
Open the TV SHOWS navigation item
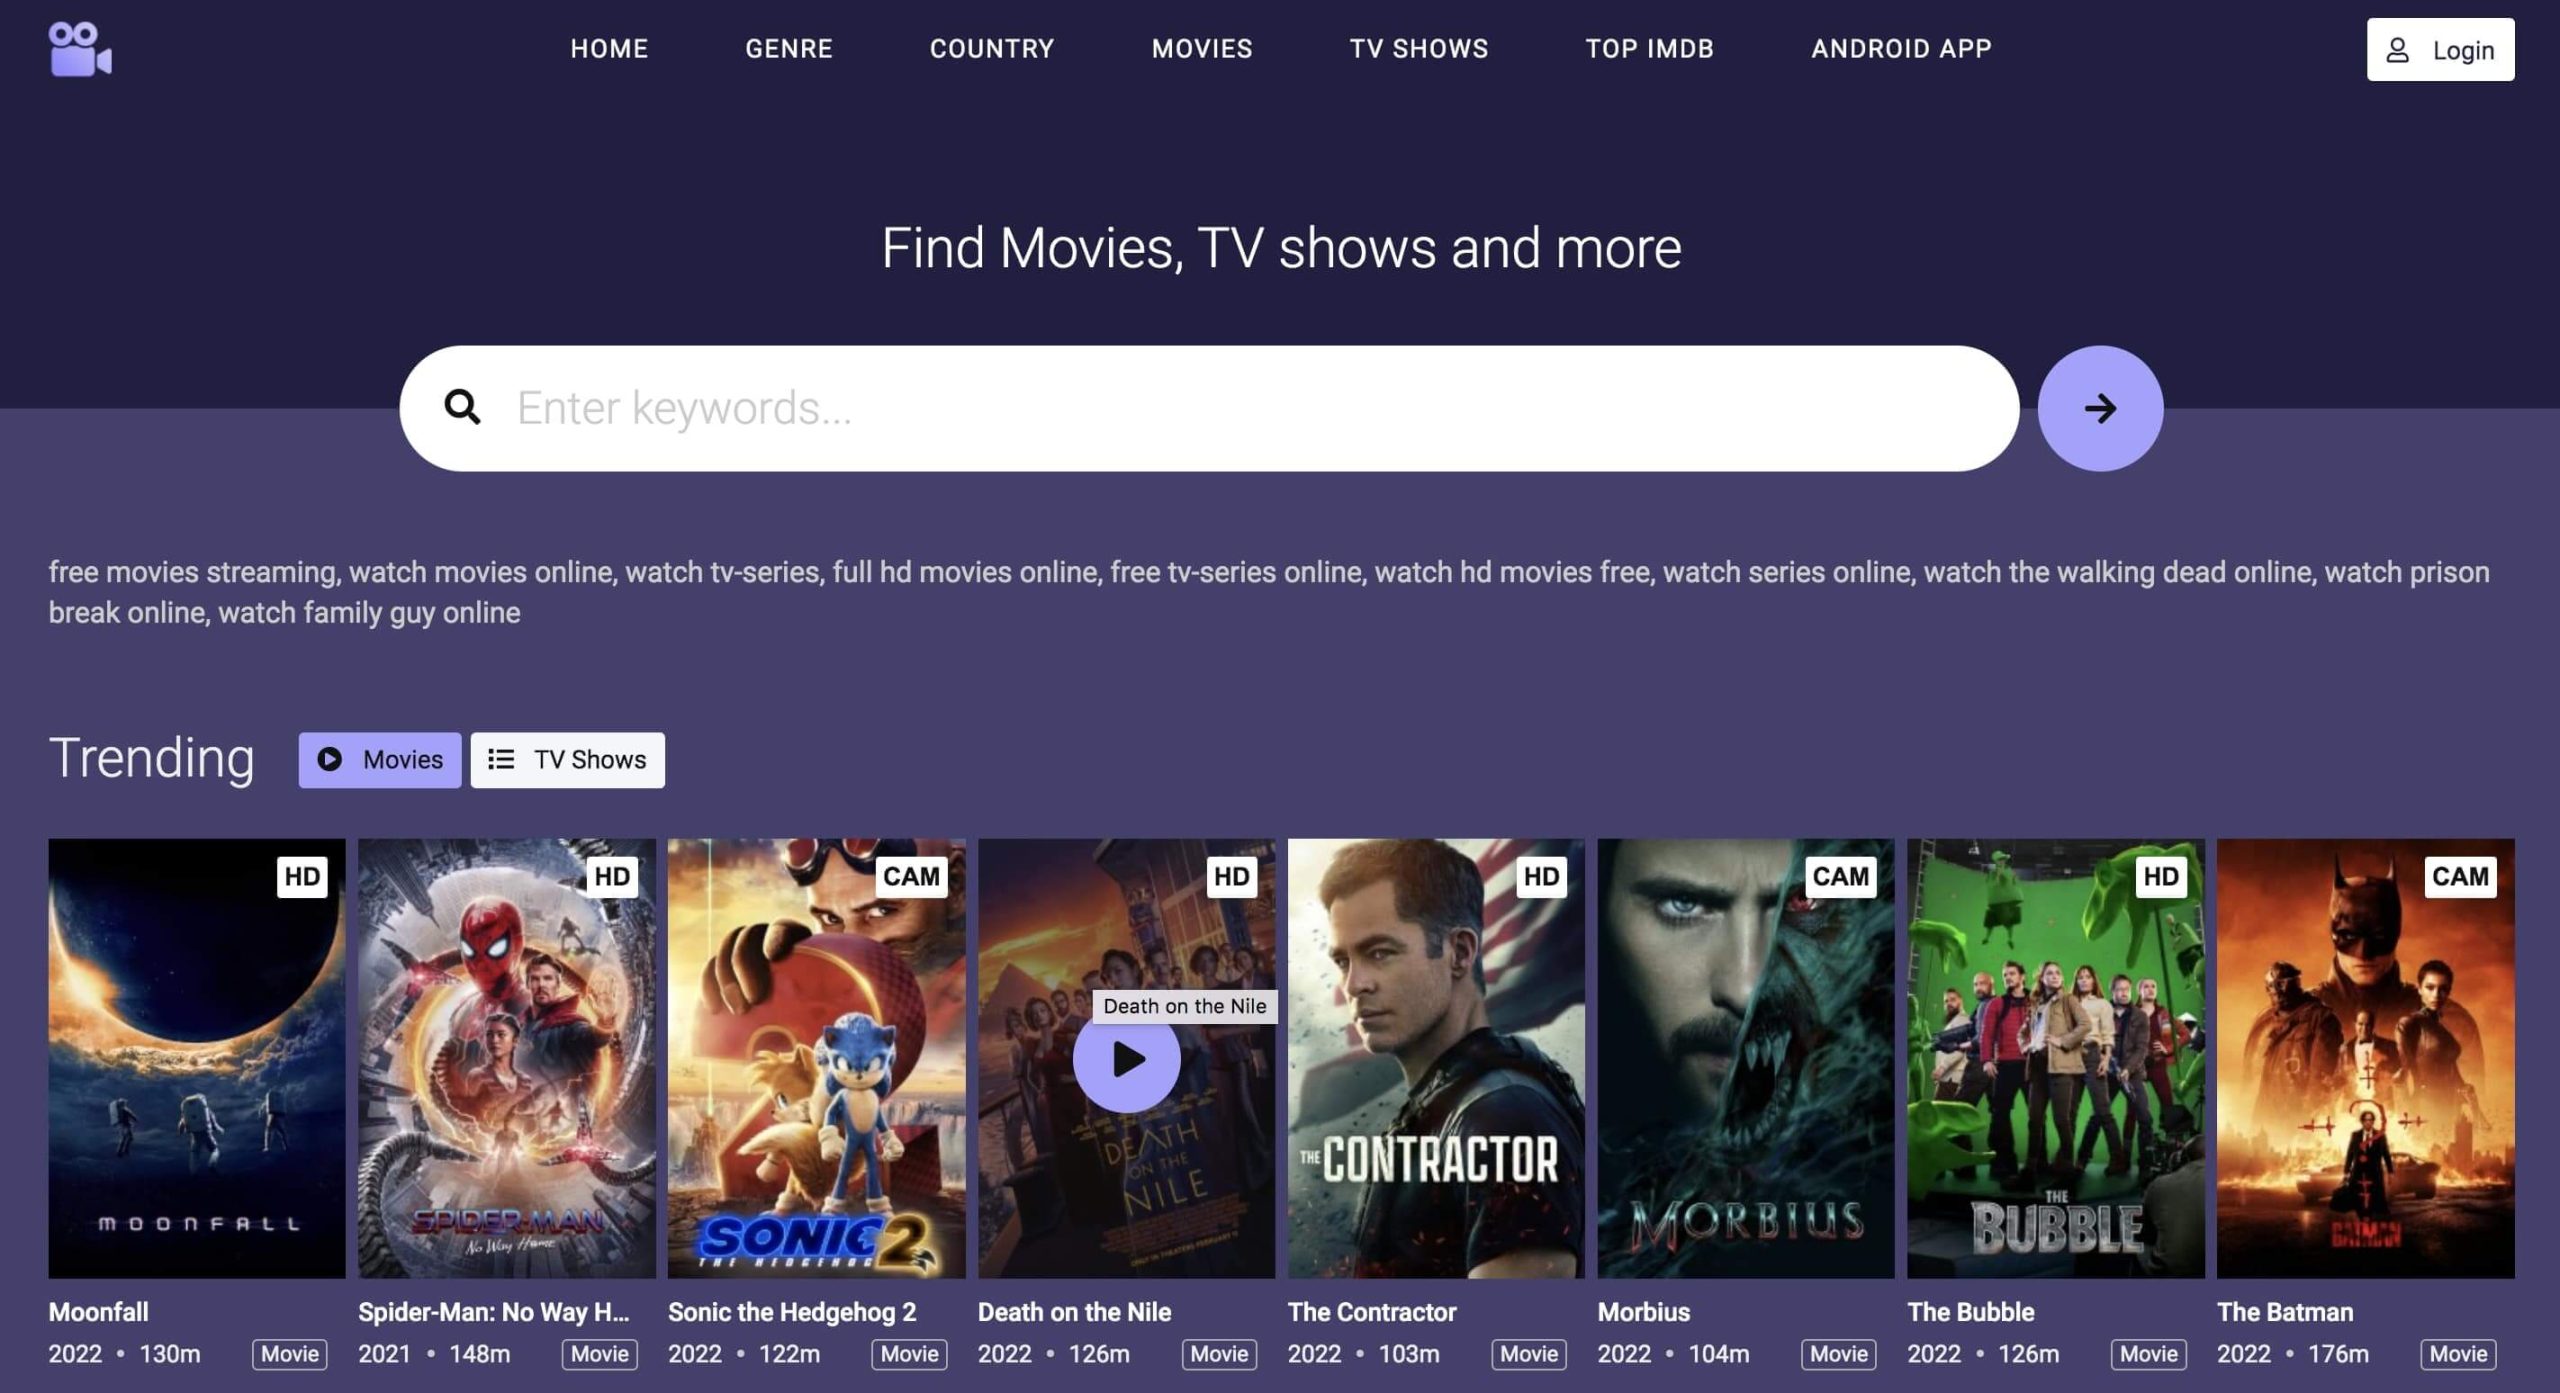(1418, 48)
